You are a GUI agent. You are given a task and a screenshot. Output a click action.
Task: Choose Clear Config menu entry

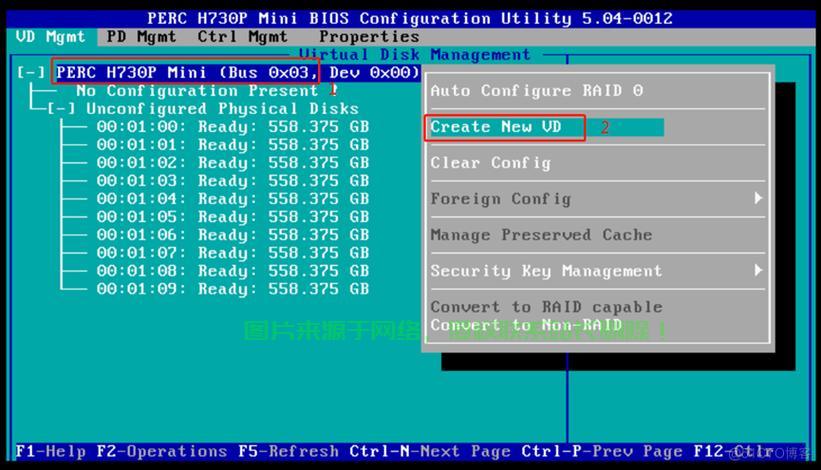tap(491, 163)
